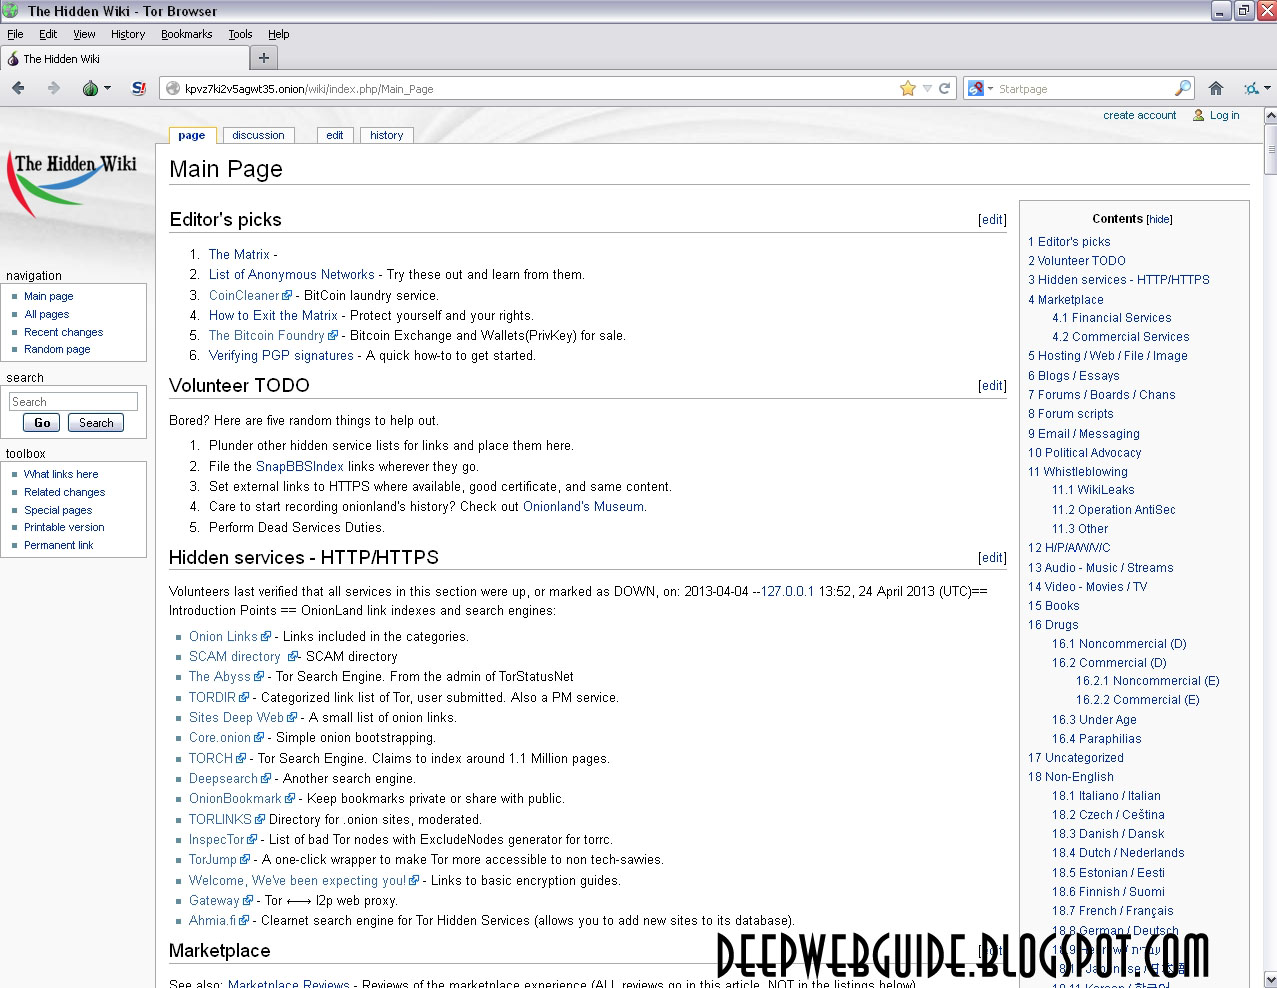Open the wiki edit tab
Screen dimensions: 1277x988
pos(335,135)
